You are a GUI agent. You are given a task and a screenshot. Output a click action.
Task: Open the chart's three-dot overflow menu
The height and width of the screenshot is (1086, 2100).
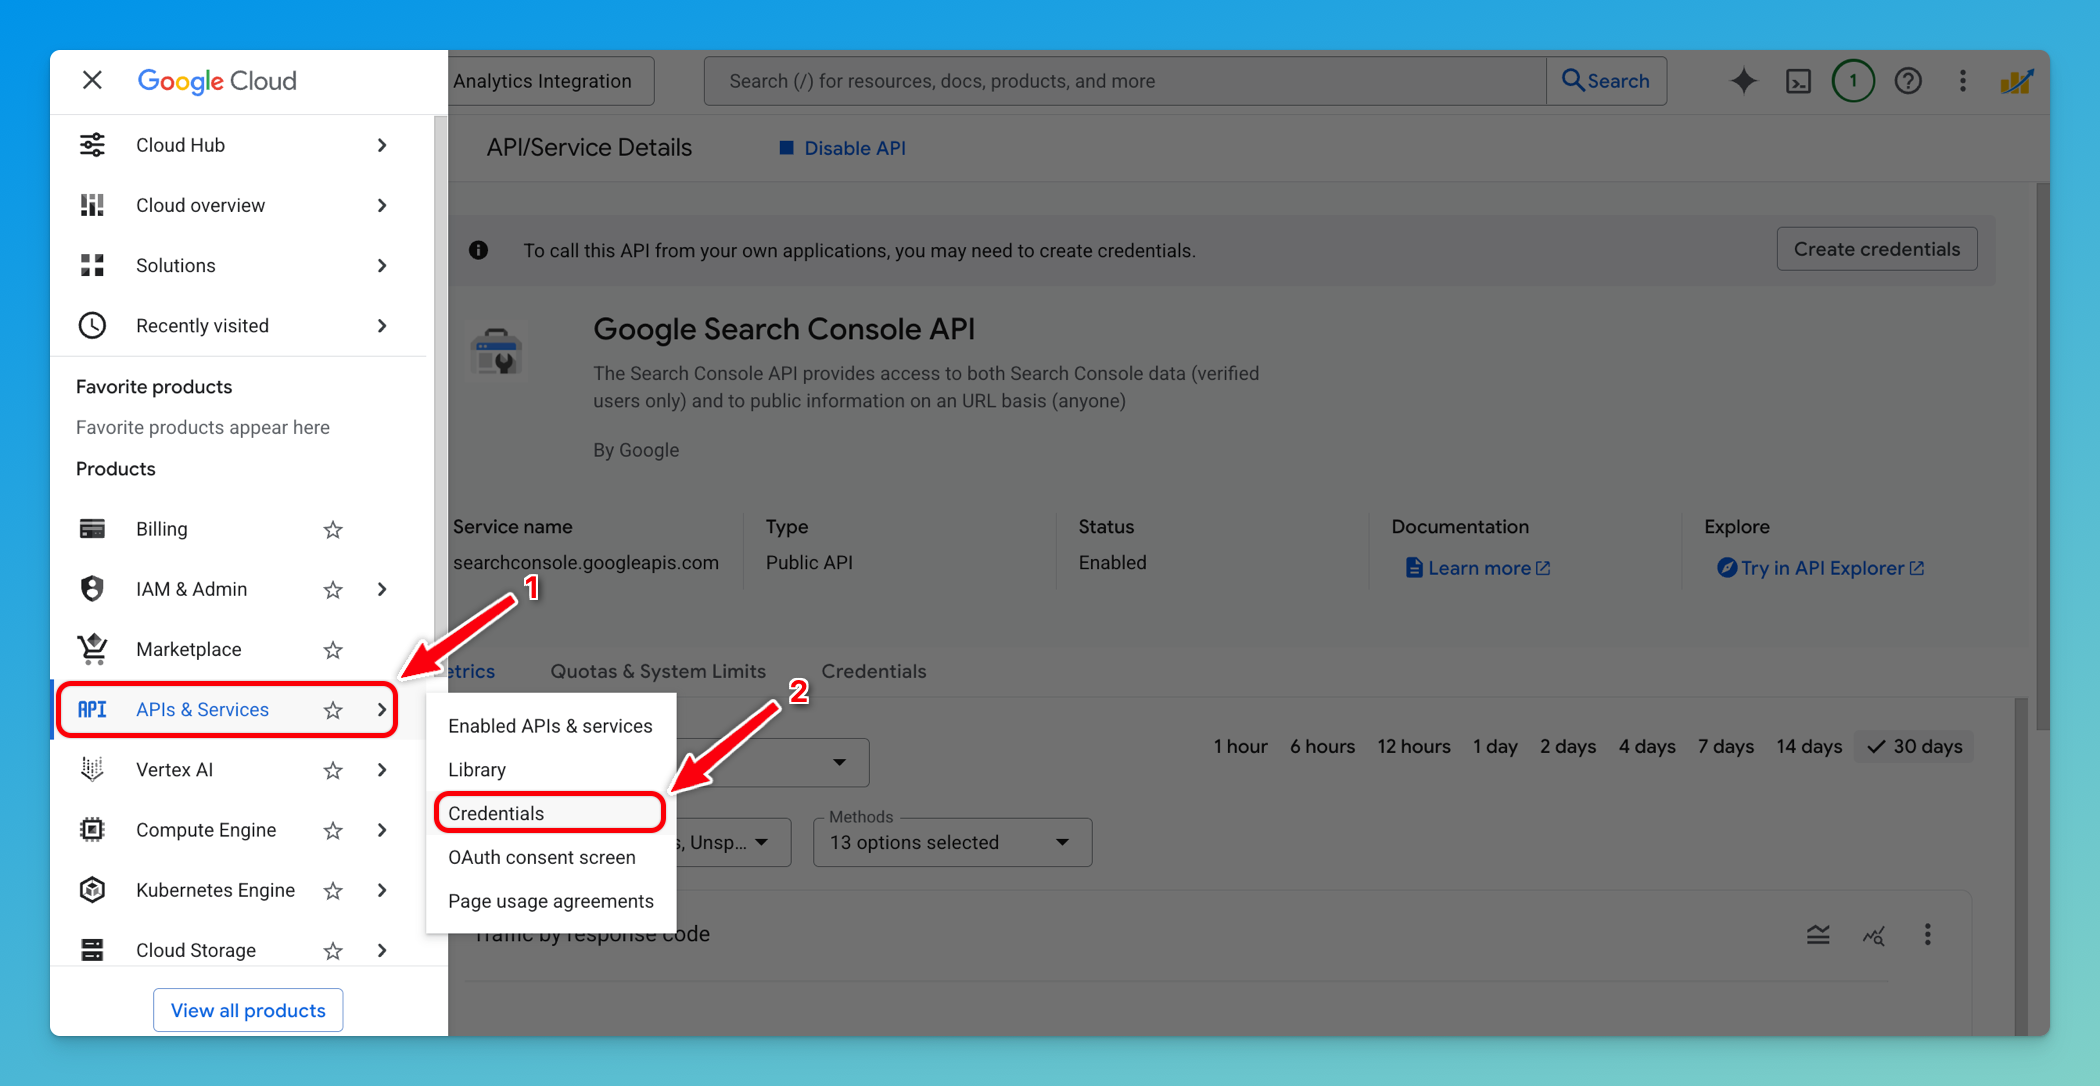[x=1928, y=935]
